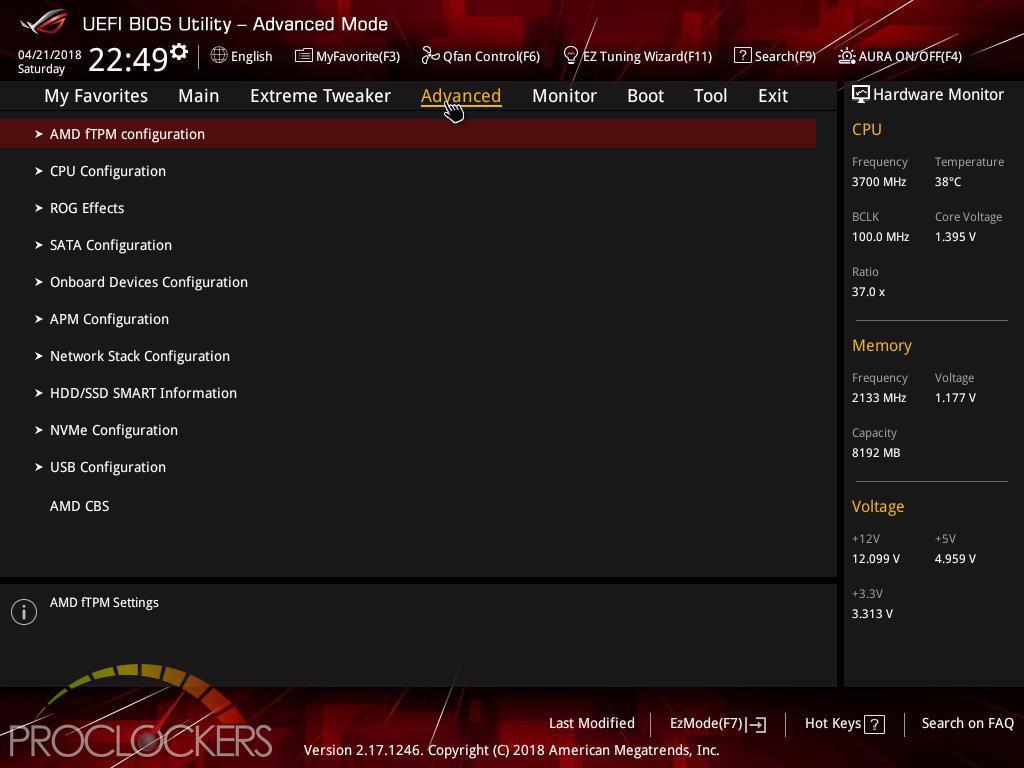Click the EzMode exit arrow icon

[x=756, y=724]
